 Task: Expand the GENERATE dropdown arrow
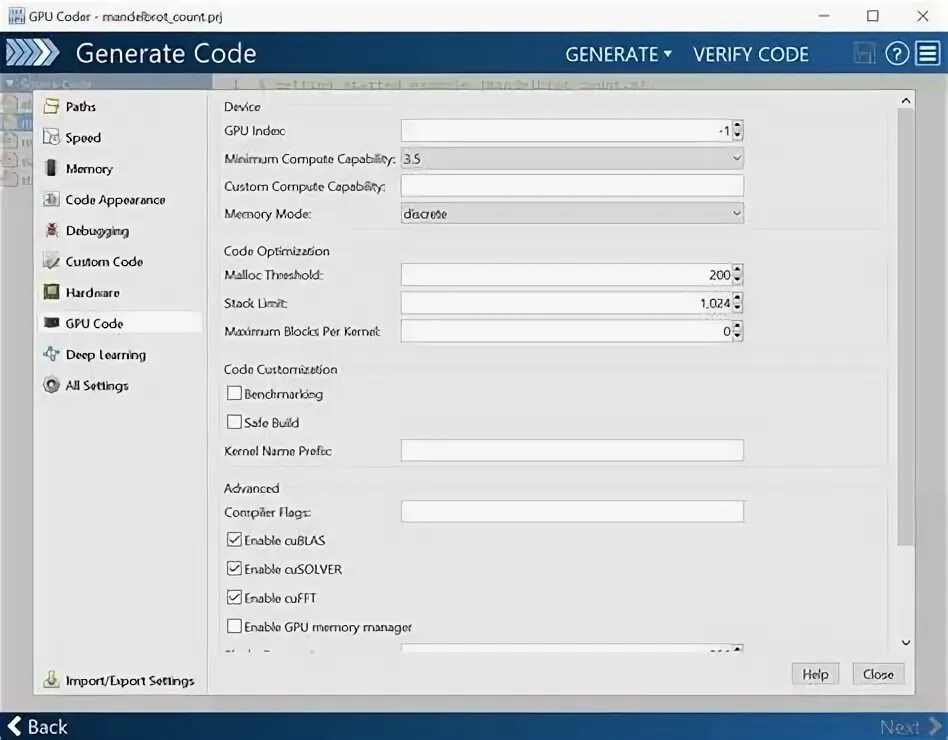tap(667, 54)
